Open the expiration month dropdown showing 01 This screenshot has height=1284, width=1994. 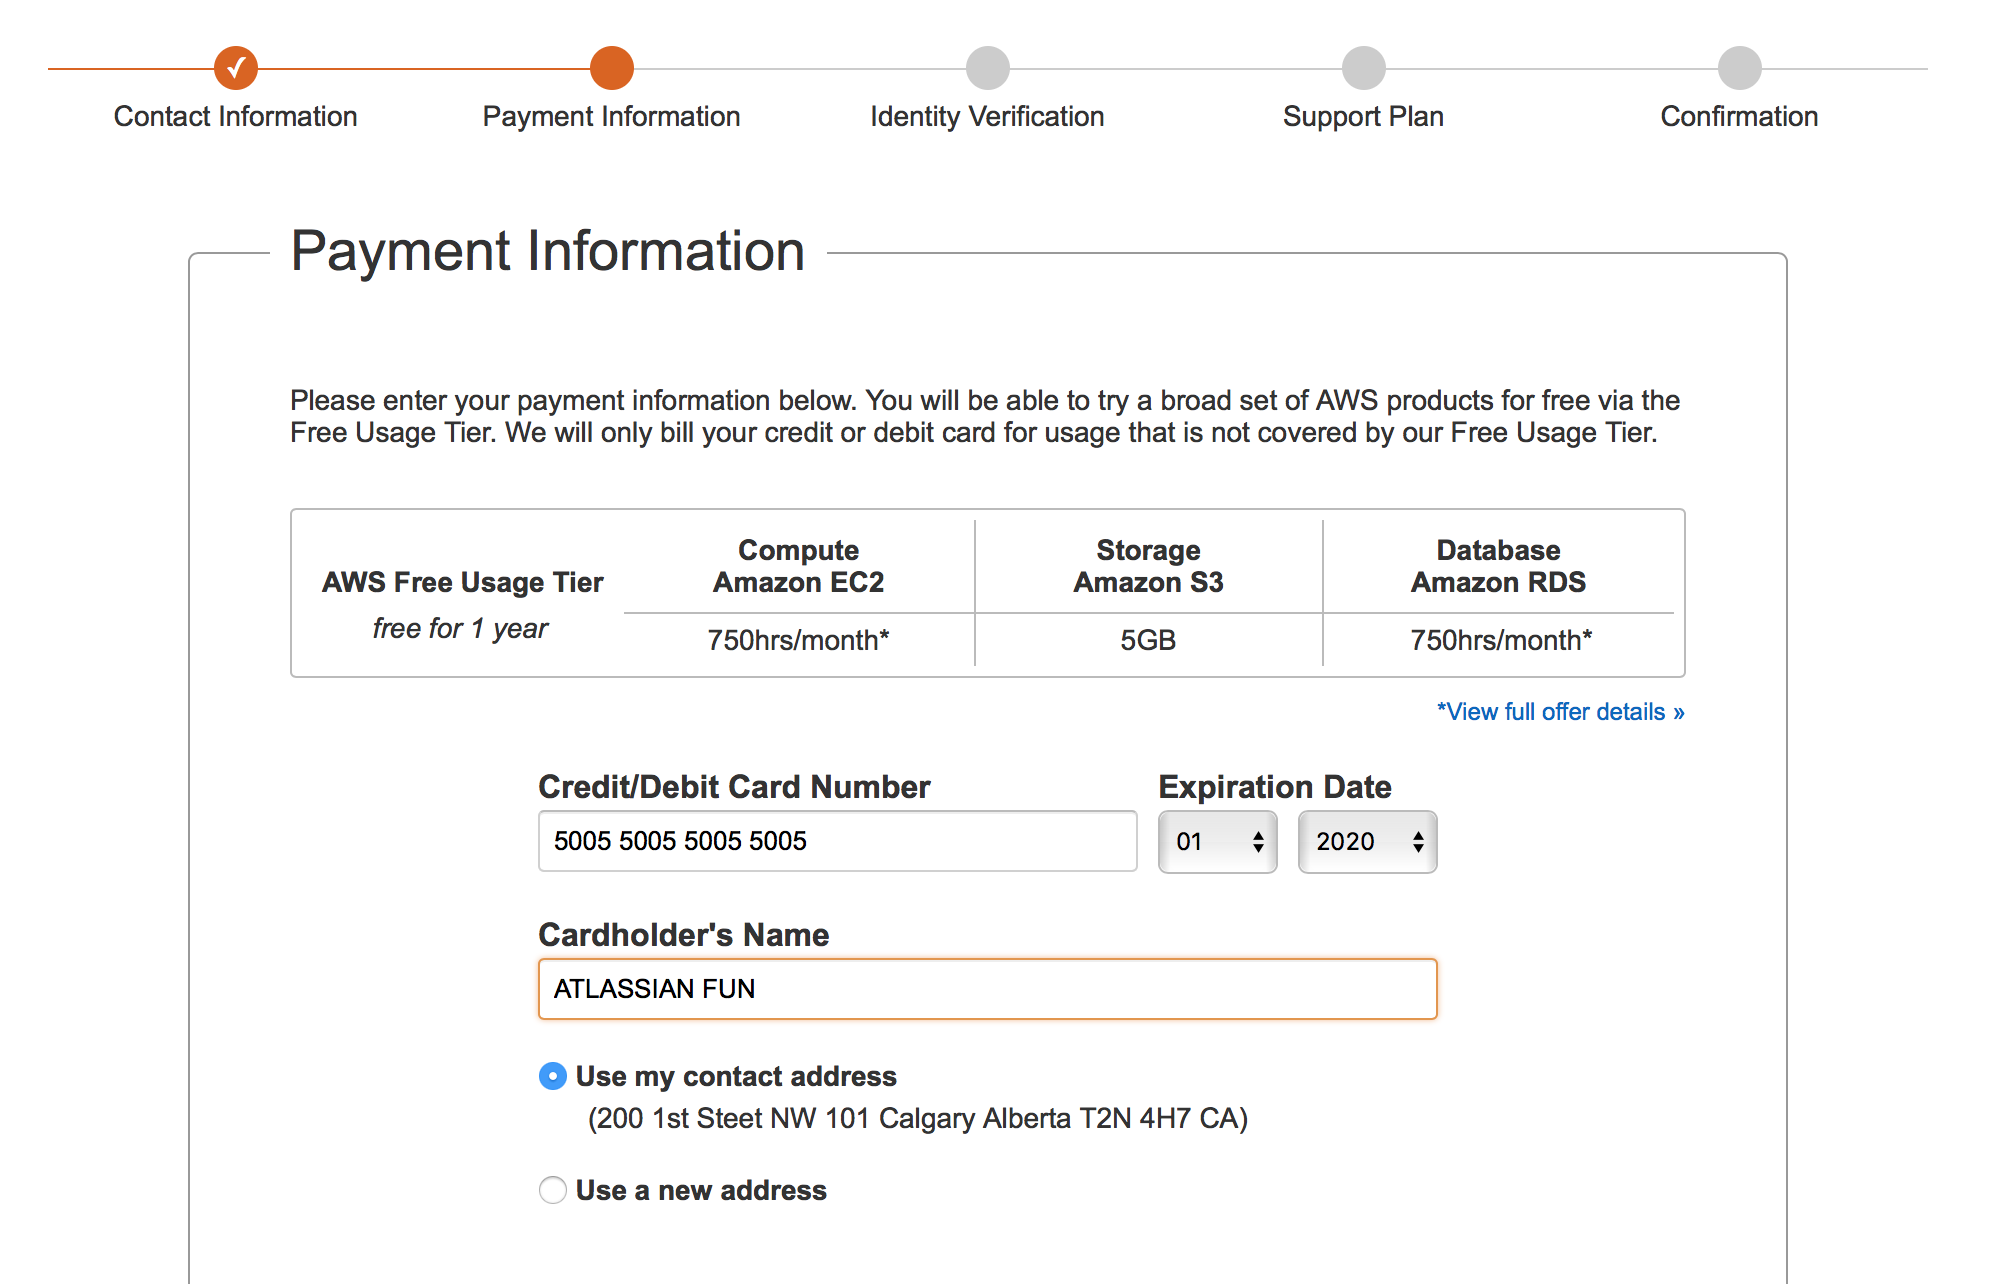[1218, 842]
